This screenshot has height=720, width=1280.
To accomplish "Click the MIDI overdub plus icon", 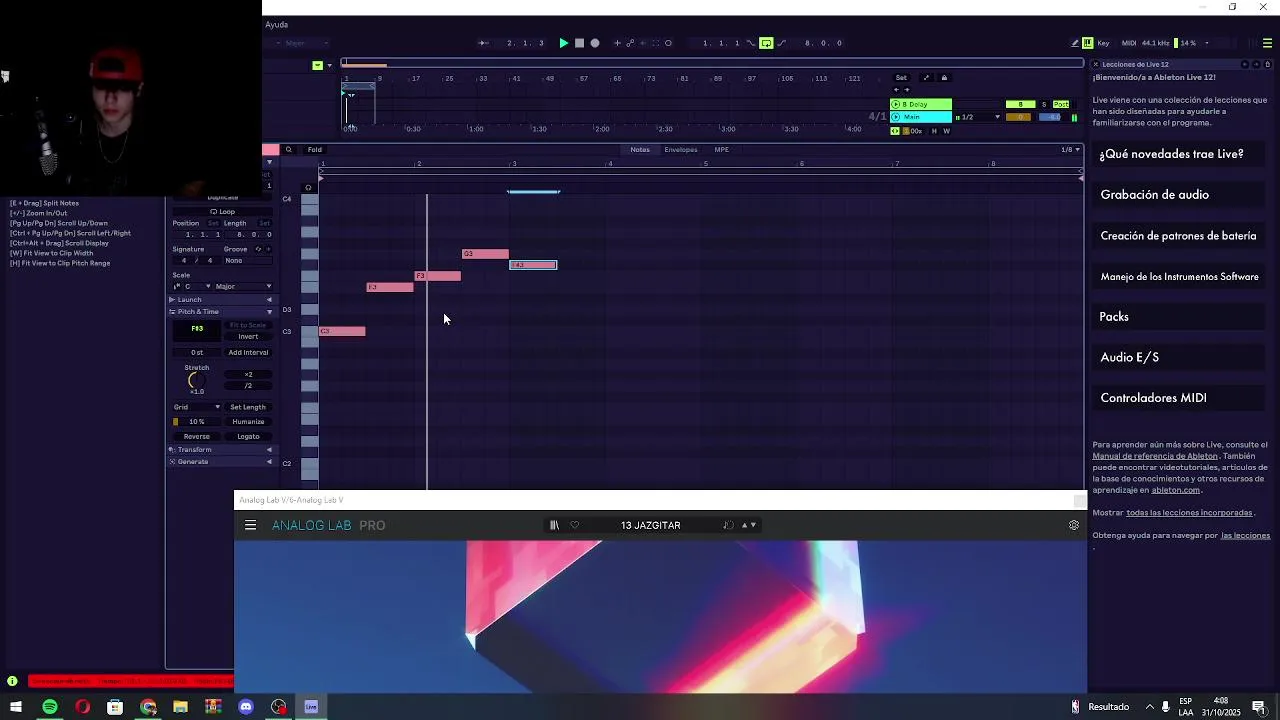I will (x=617, y=43).
